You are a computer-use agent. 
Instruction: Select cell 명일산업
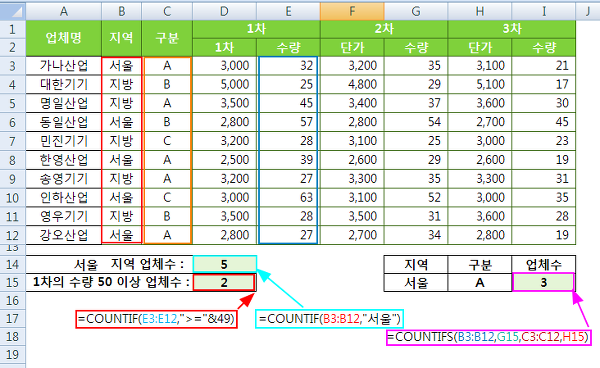pyautogui.click(x=64, y=103)
